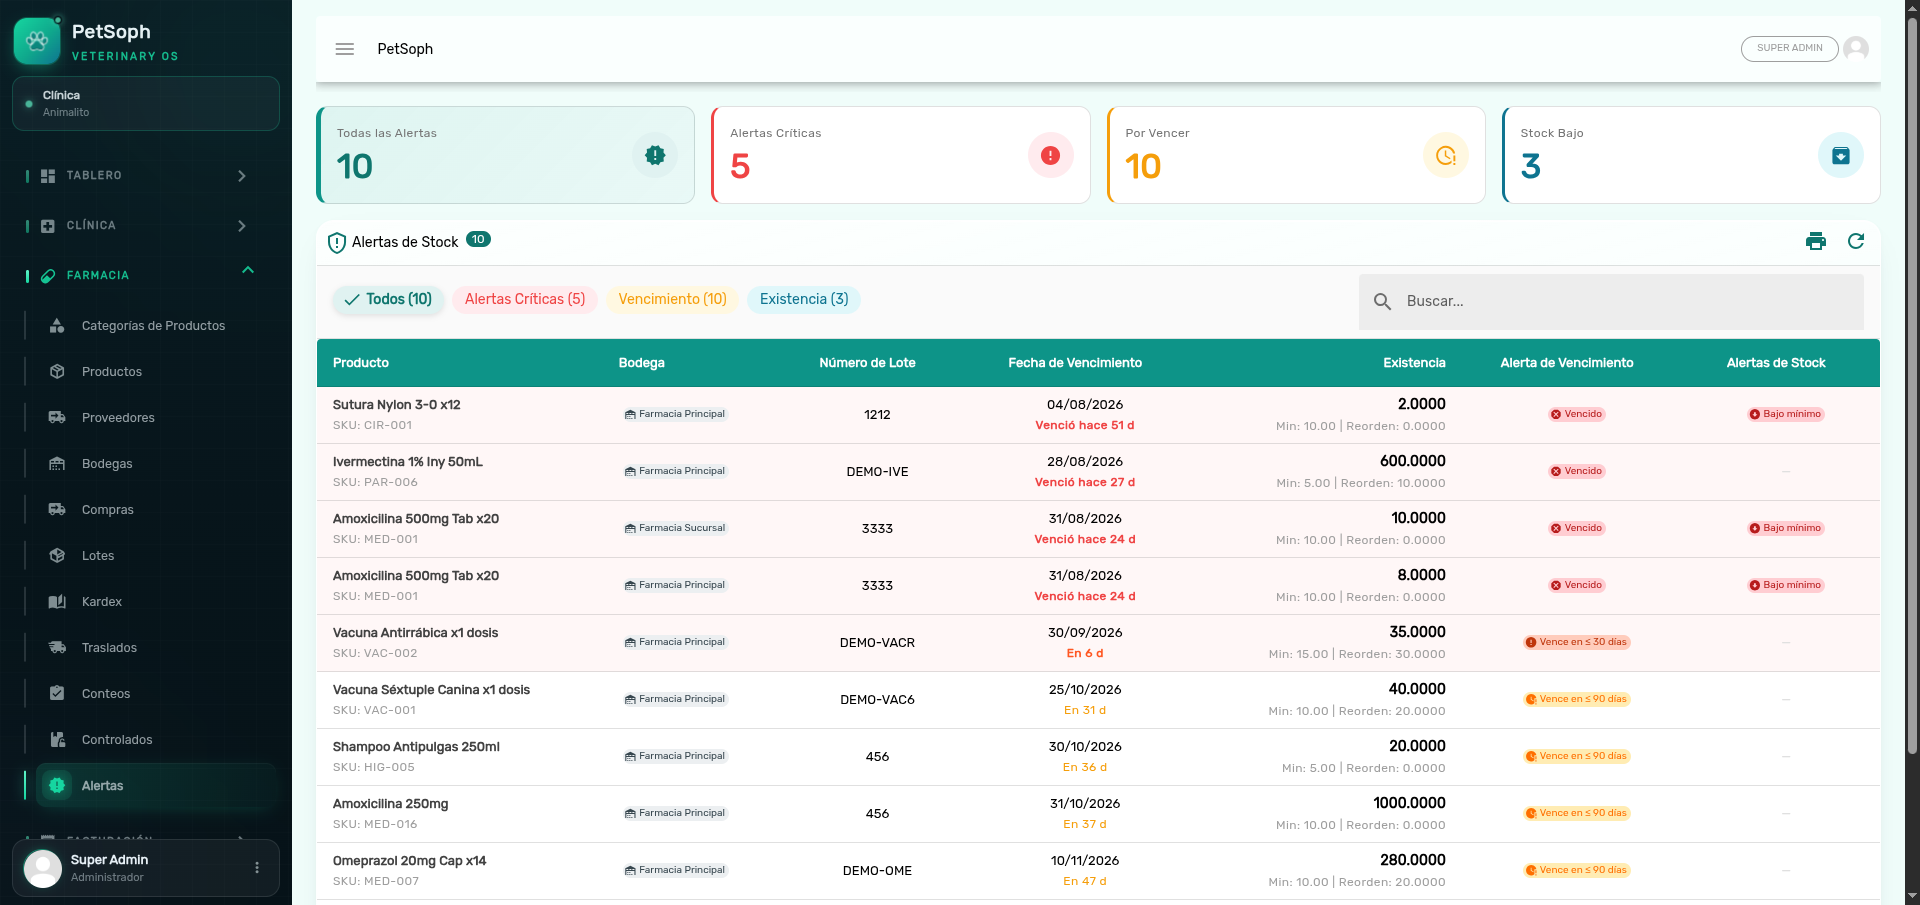
Task: Click the Por Vencer clock icon
Action: pos(1446,155)
